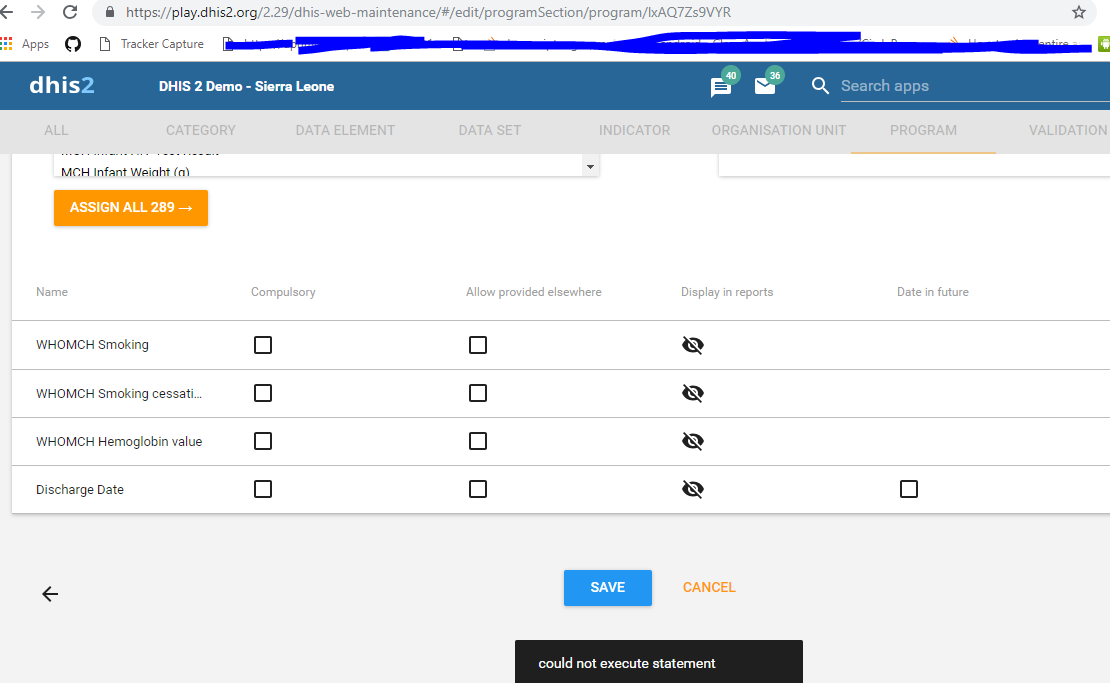1110x683 pixels.
Task: Click the data element list scroll-down arrow
Action: (589, 167)
